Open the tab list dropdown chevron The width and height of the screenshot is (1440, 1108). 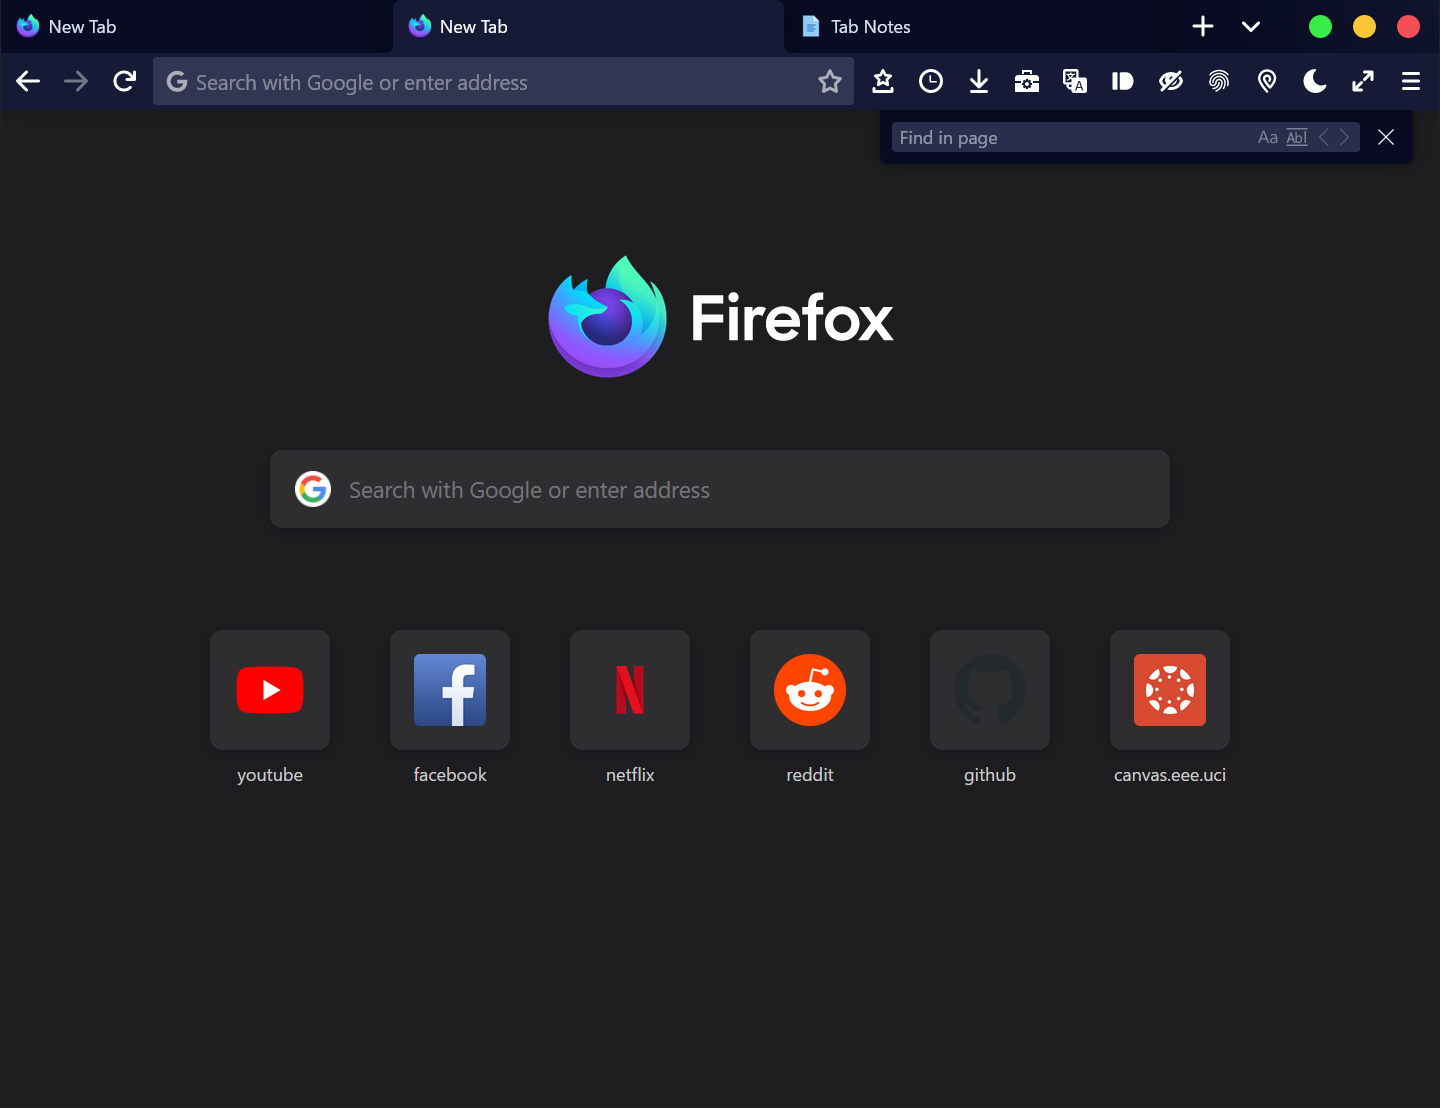pos(1250,26)
